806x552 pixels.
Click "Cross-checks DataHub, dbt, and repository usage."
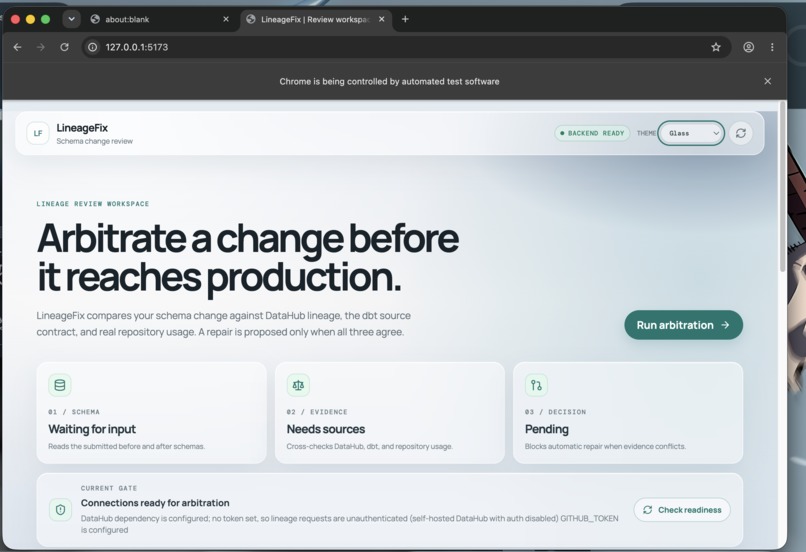[x=370, y=446]
